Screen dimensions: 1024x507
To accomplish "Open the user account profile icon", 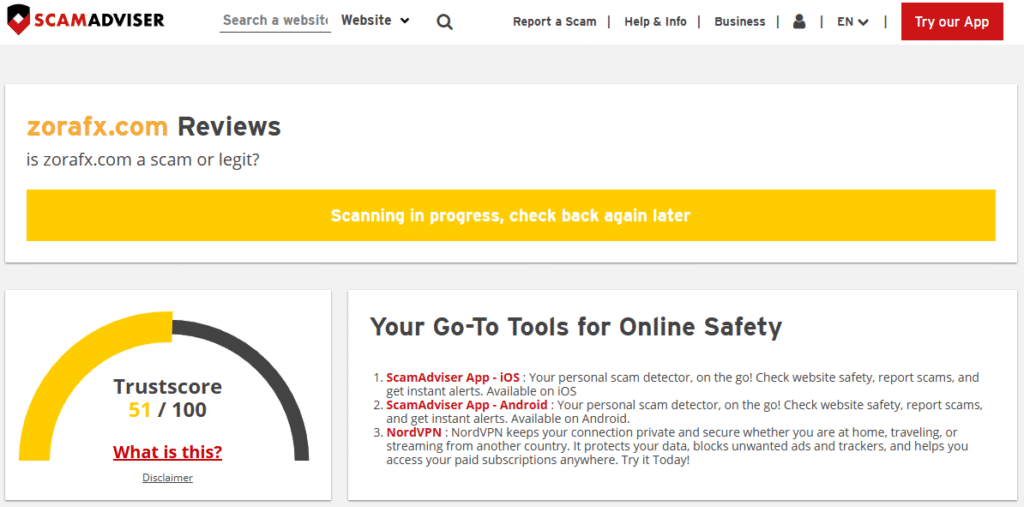I will (799, 22).
